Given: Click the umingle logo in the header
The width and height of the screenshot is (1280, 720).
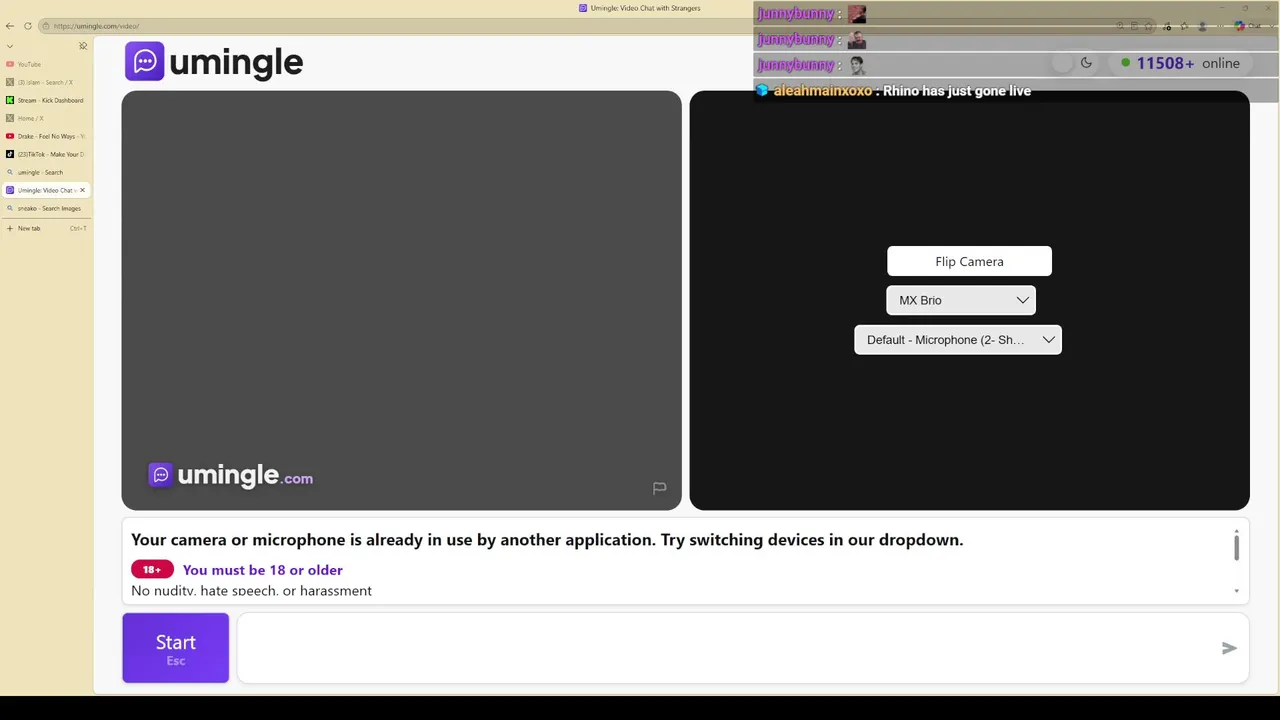Looking at the screenshot, I should [214, 62].
